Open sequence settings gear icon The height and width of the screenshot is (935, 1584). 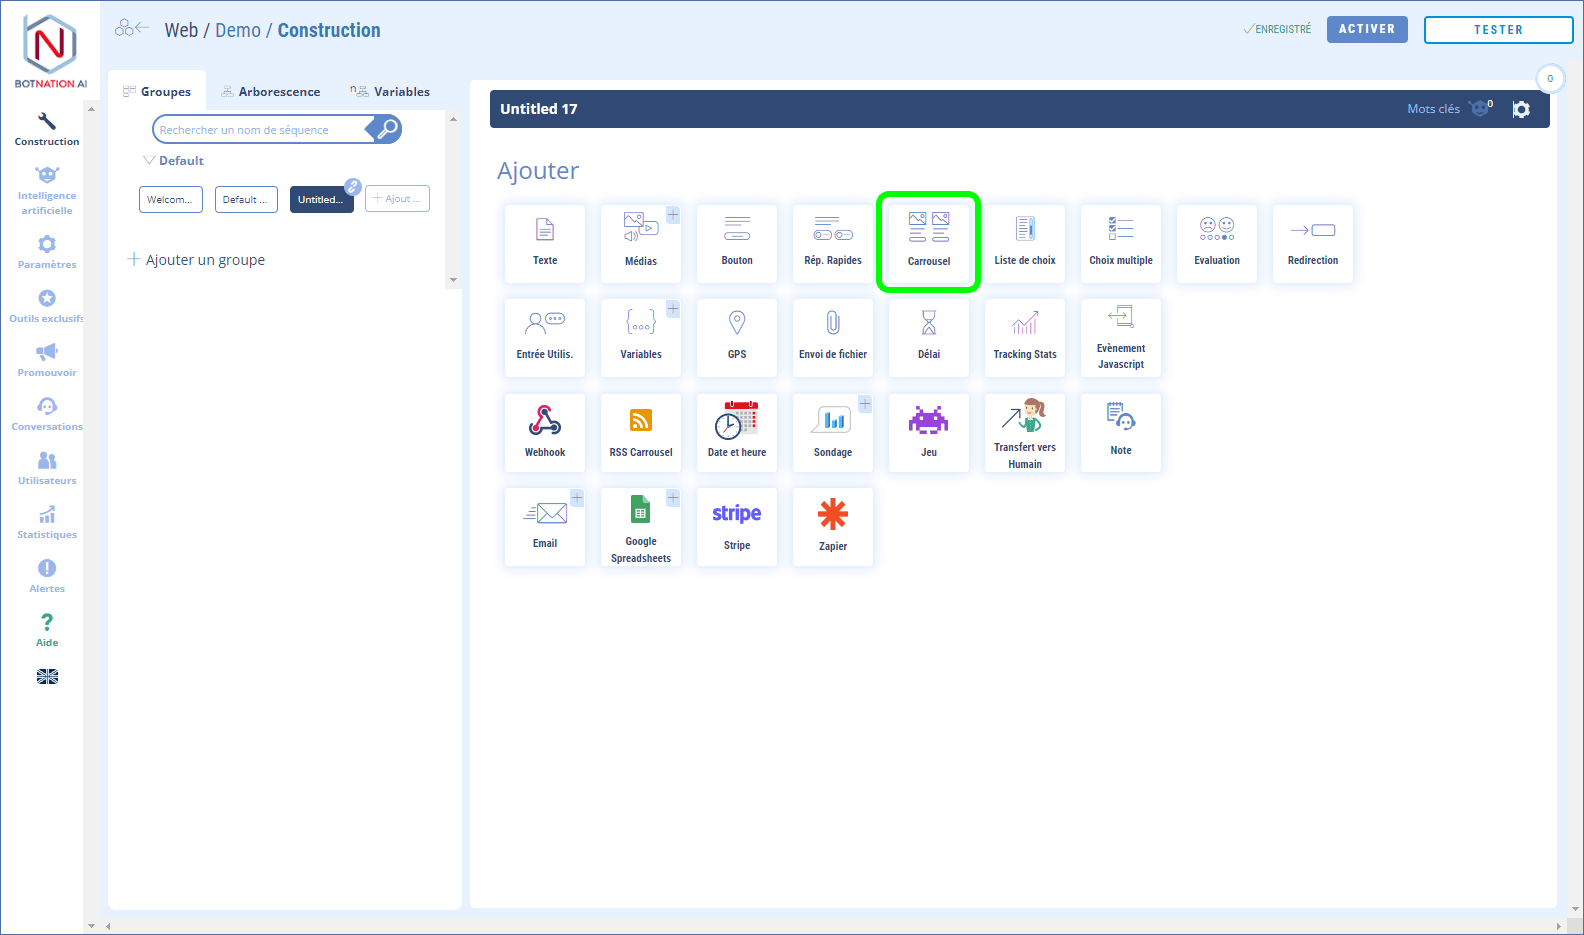(x=1521, y=110)
